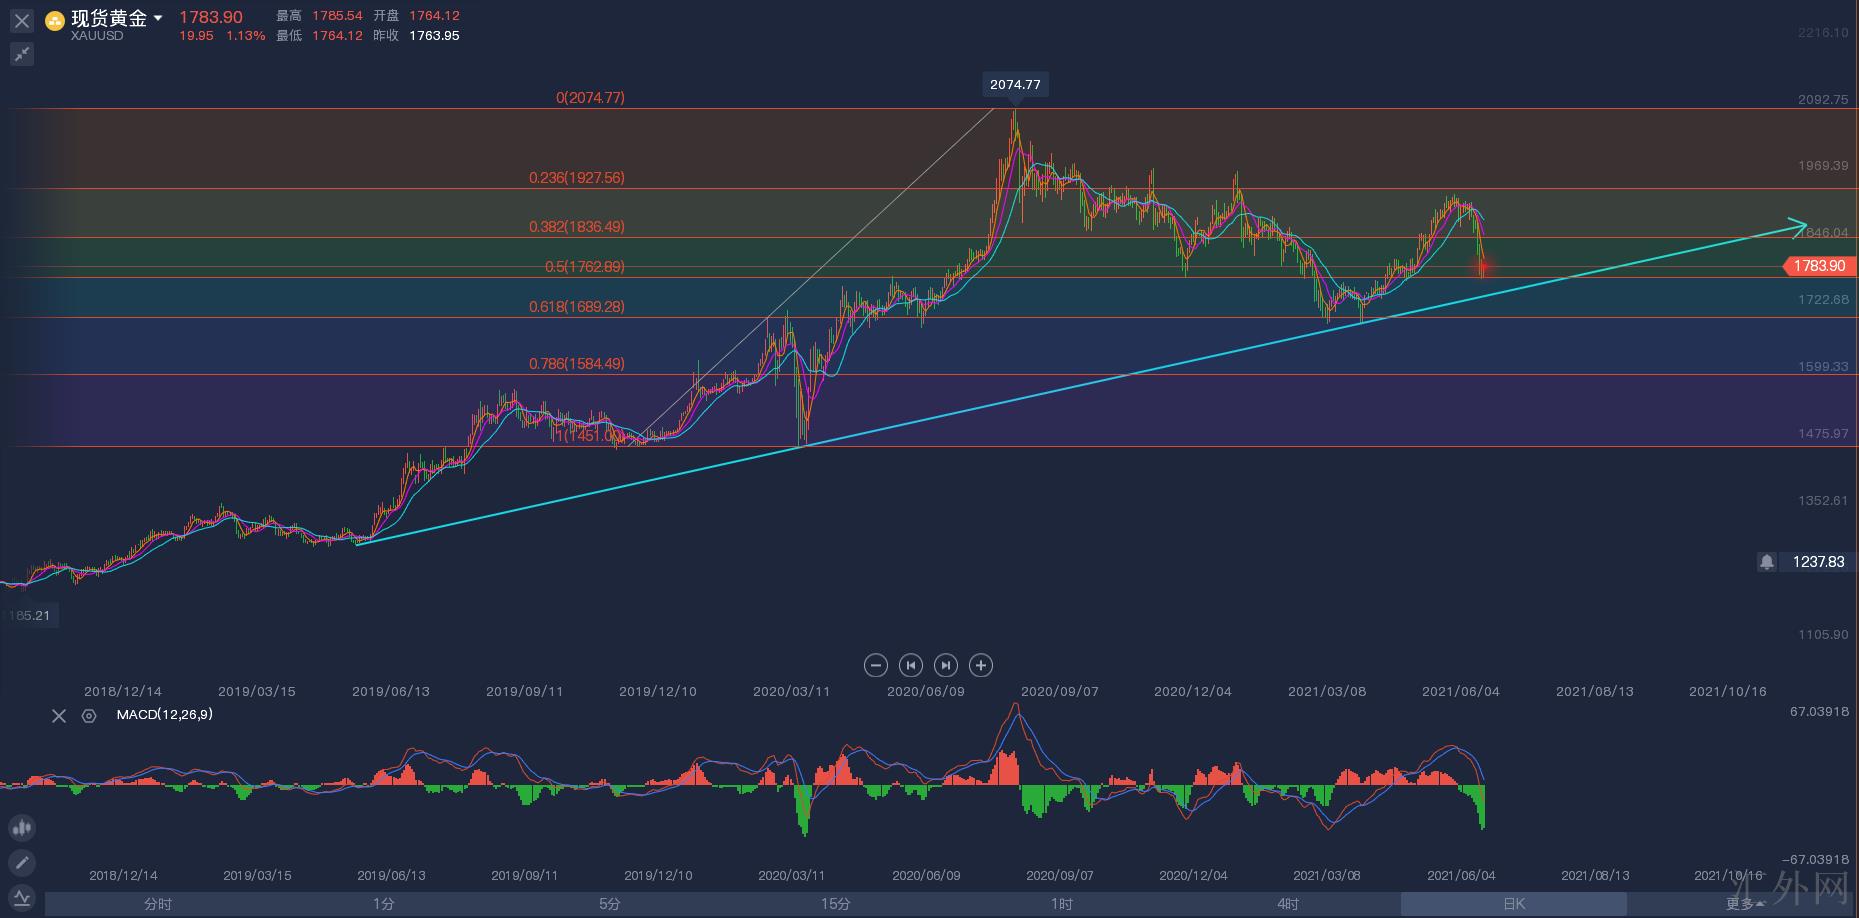This screenshot has width=1859, height=918.
Task: Select the 0.5(1762.89) Fibonacci level label
Action: tap(585, 267)
